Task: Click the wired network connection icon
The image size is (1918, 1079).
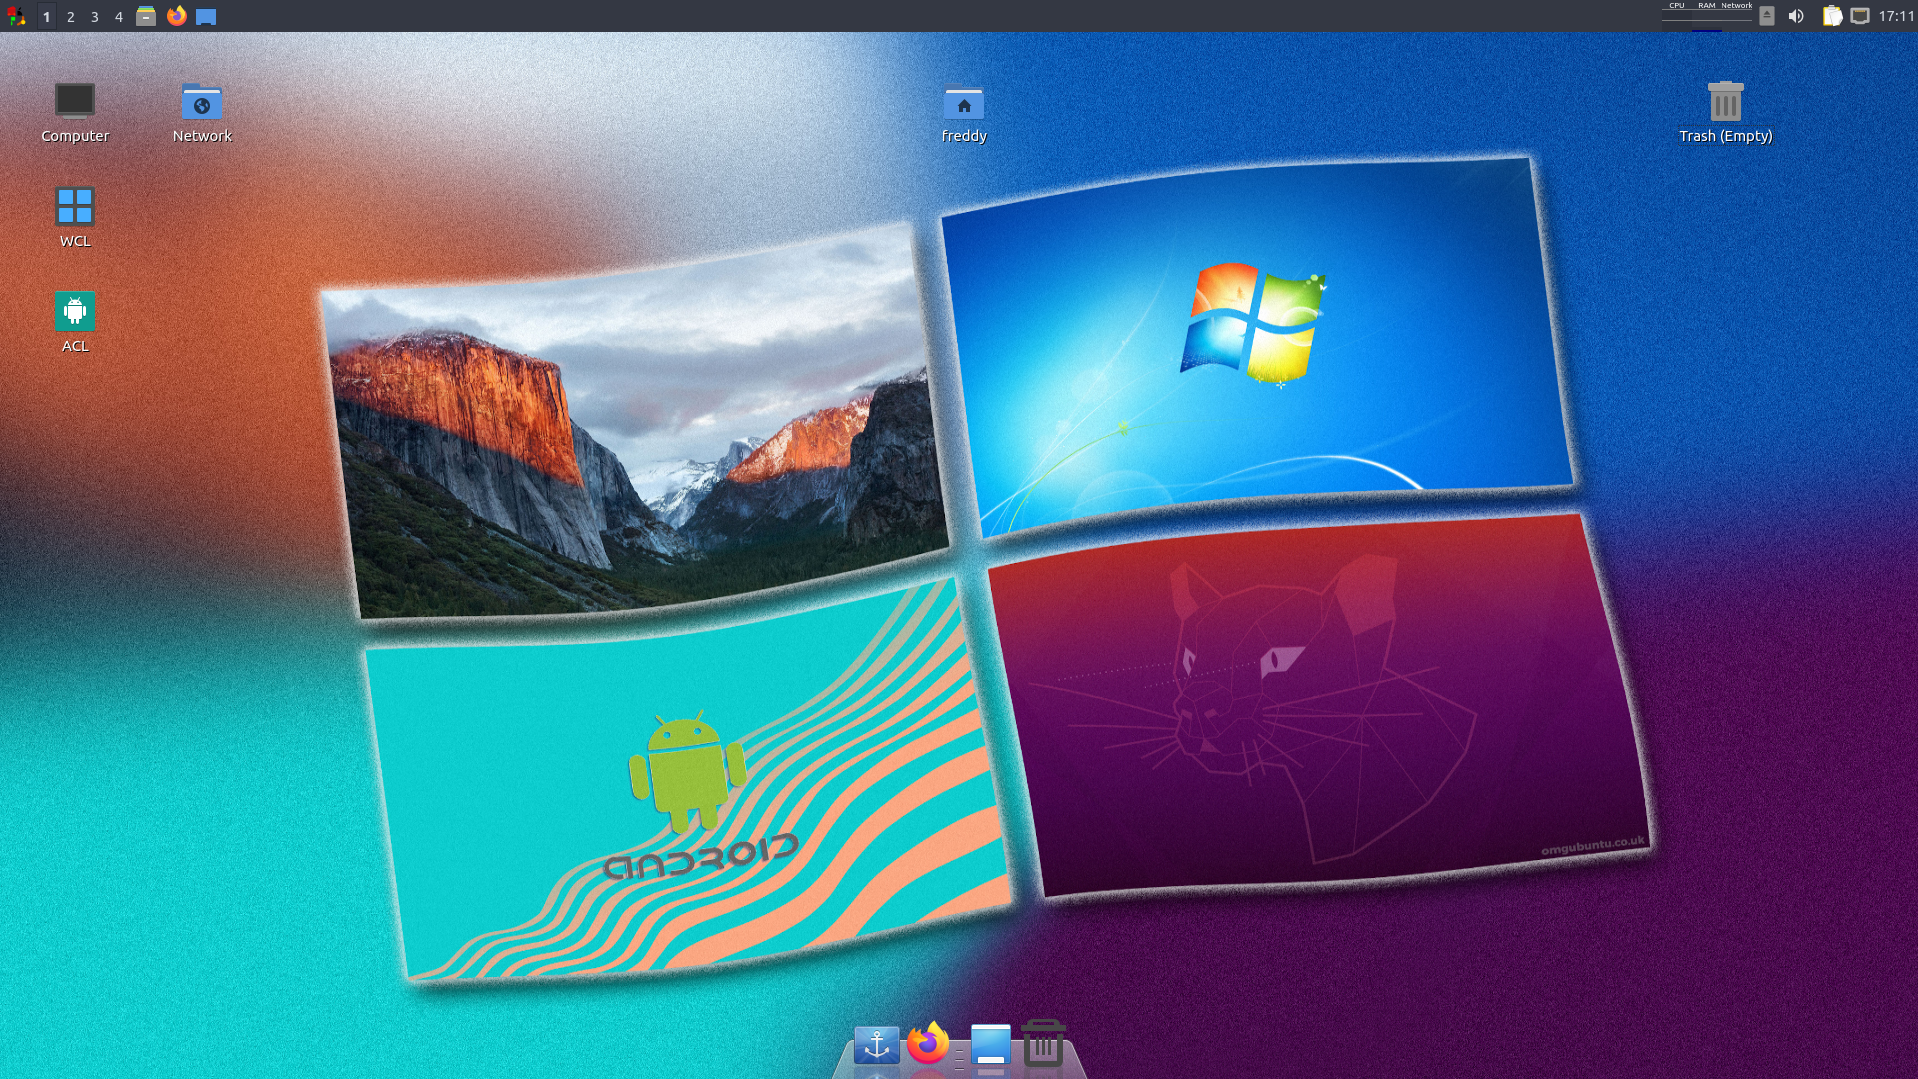Action: pos(1859,16)
